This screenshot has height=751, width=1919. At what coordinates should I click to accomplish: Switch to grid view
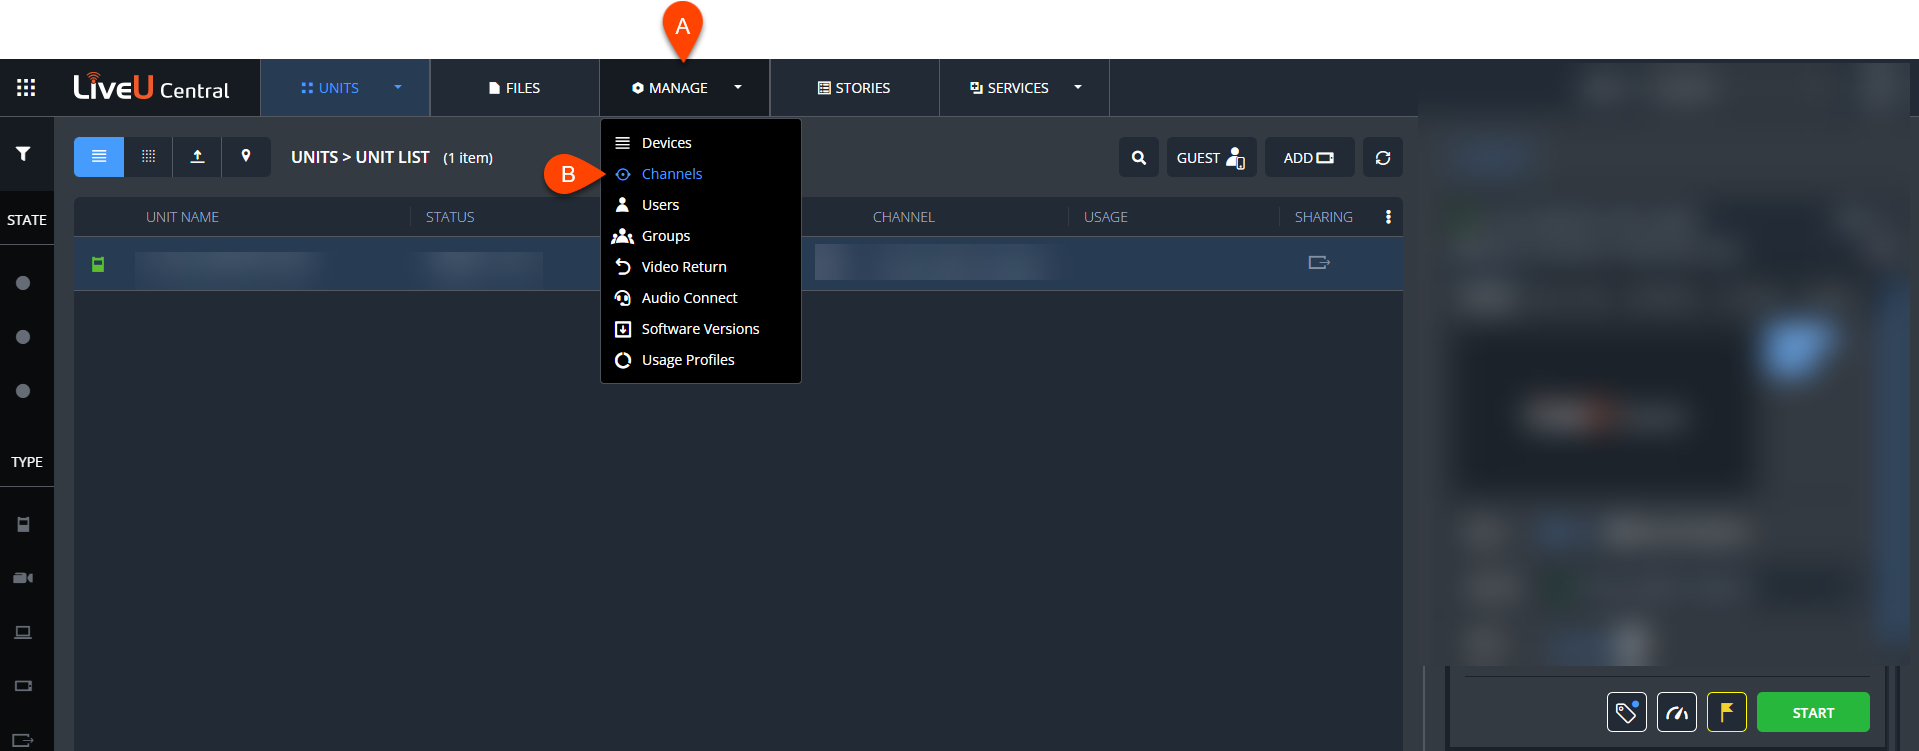[x=148, y=157]
